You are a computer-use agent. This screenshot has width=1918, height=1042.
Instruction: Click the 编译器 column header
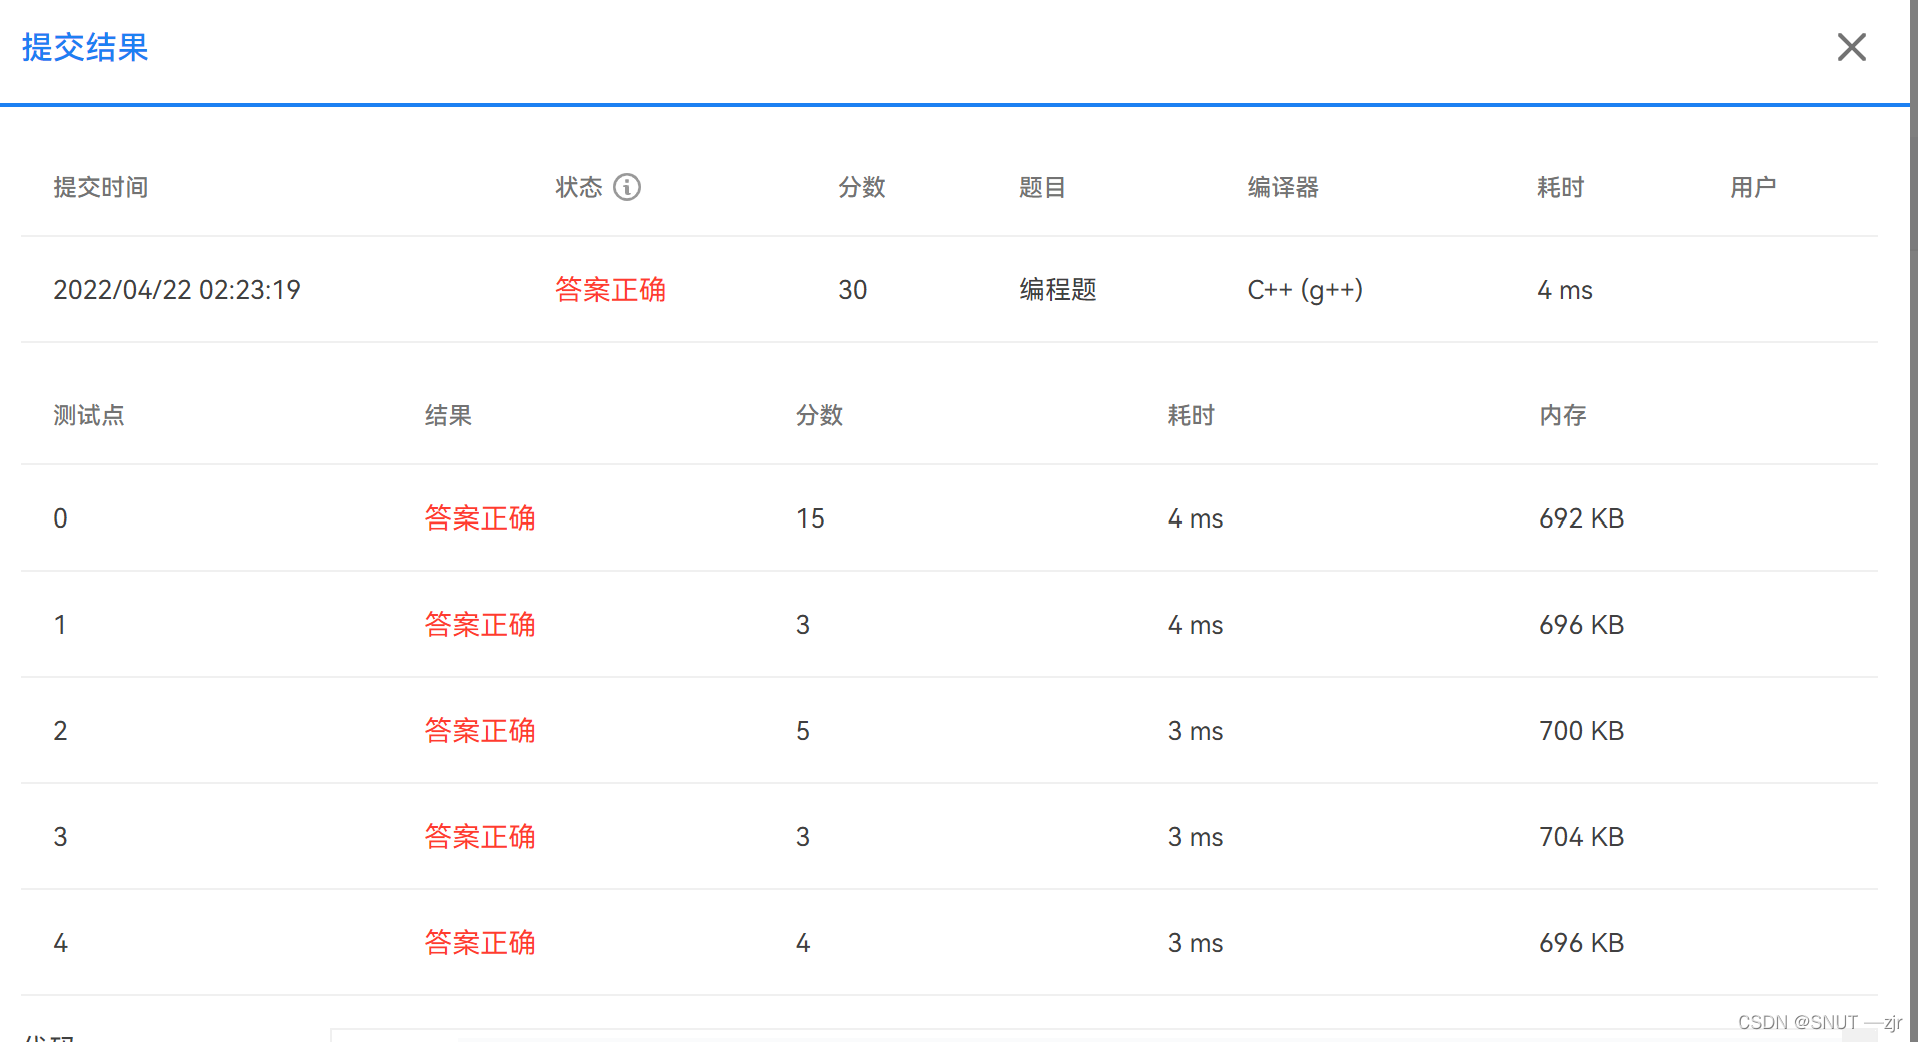point(1283,187)
